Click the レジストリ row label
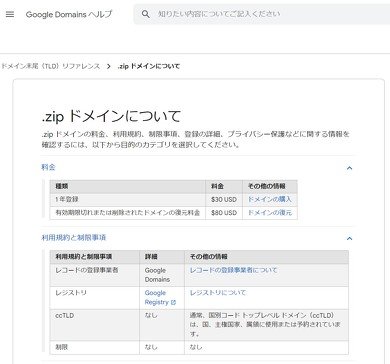Viewport: 390px width, 364px height. click(71, 293)
